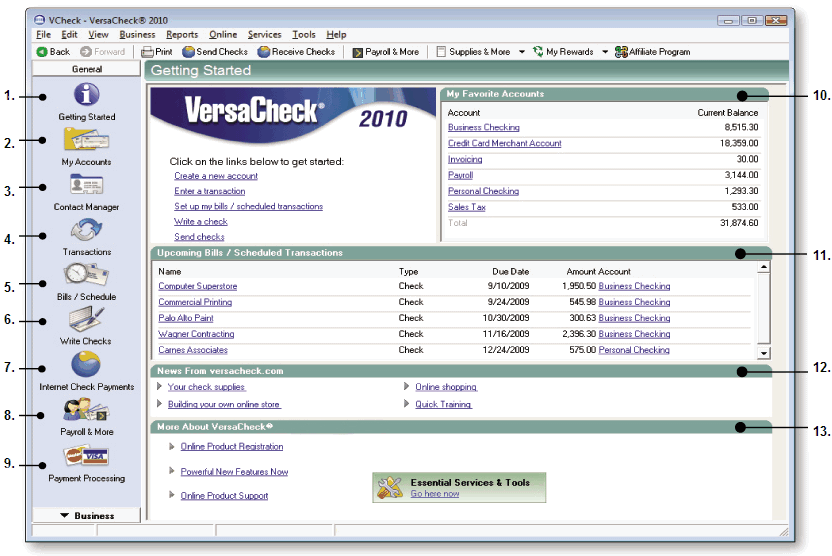This screenshot has height=556, width=832.
Task: Click triangle beside Quick Training
Action: 406,404
